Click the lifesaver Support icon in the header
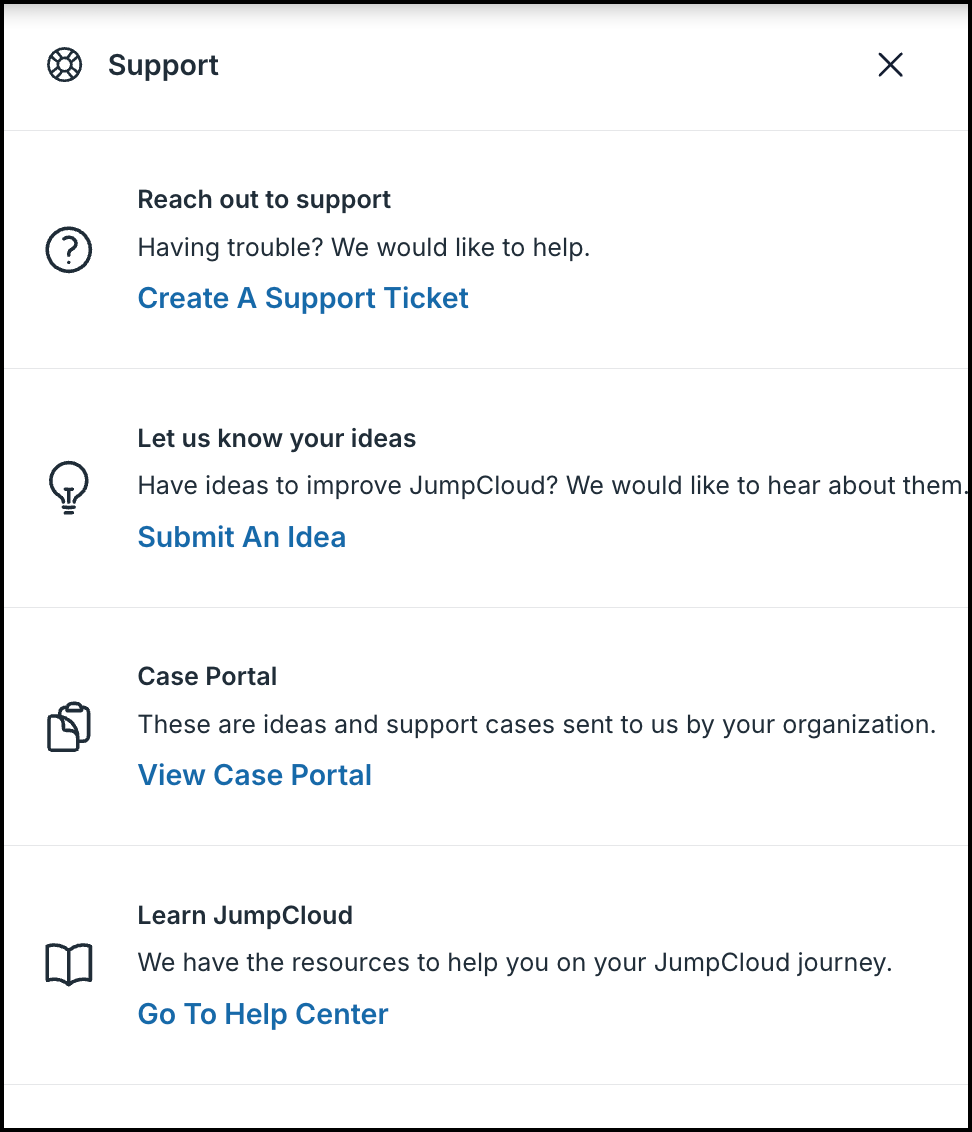The height and width of the screenshot is (1132, 972). tap(64, 64)
